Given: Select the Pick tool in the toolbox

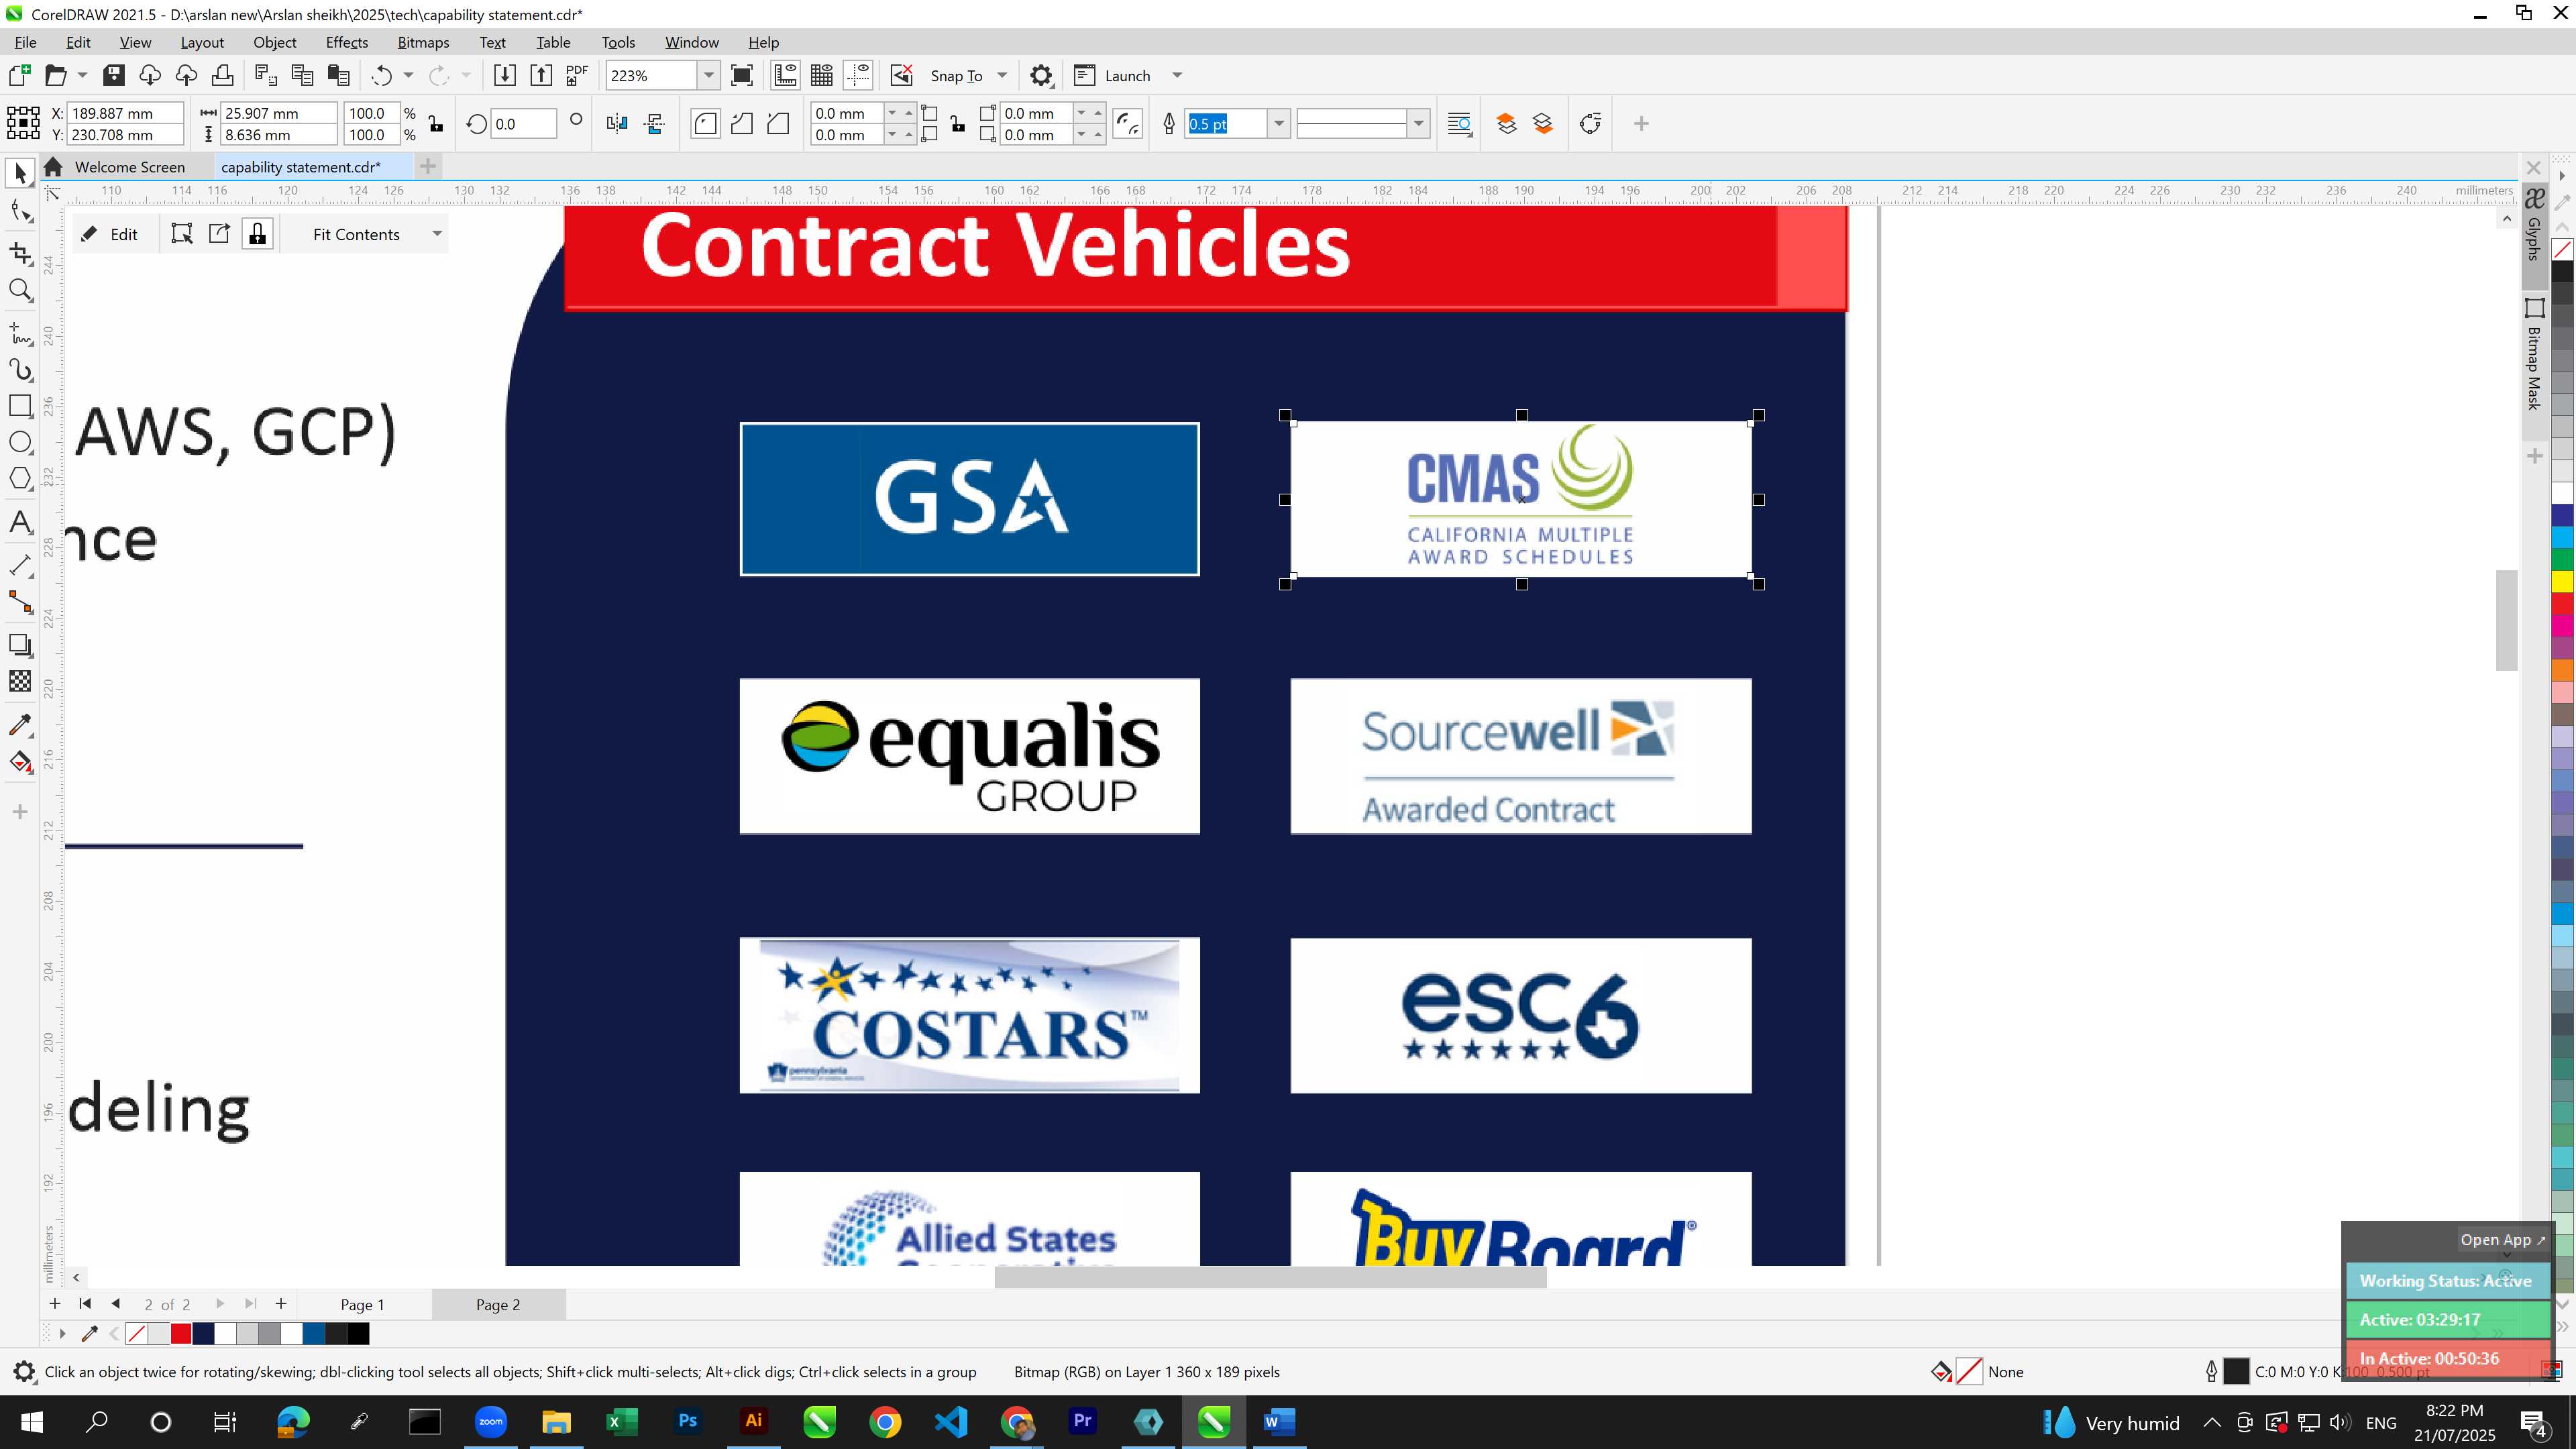Looking at the screenshot, I should (x=20, y=174).
